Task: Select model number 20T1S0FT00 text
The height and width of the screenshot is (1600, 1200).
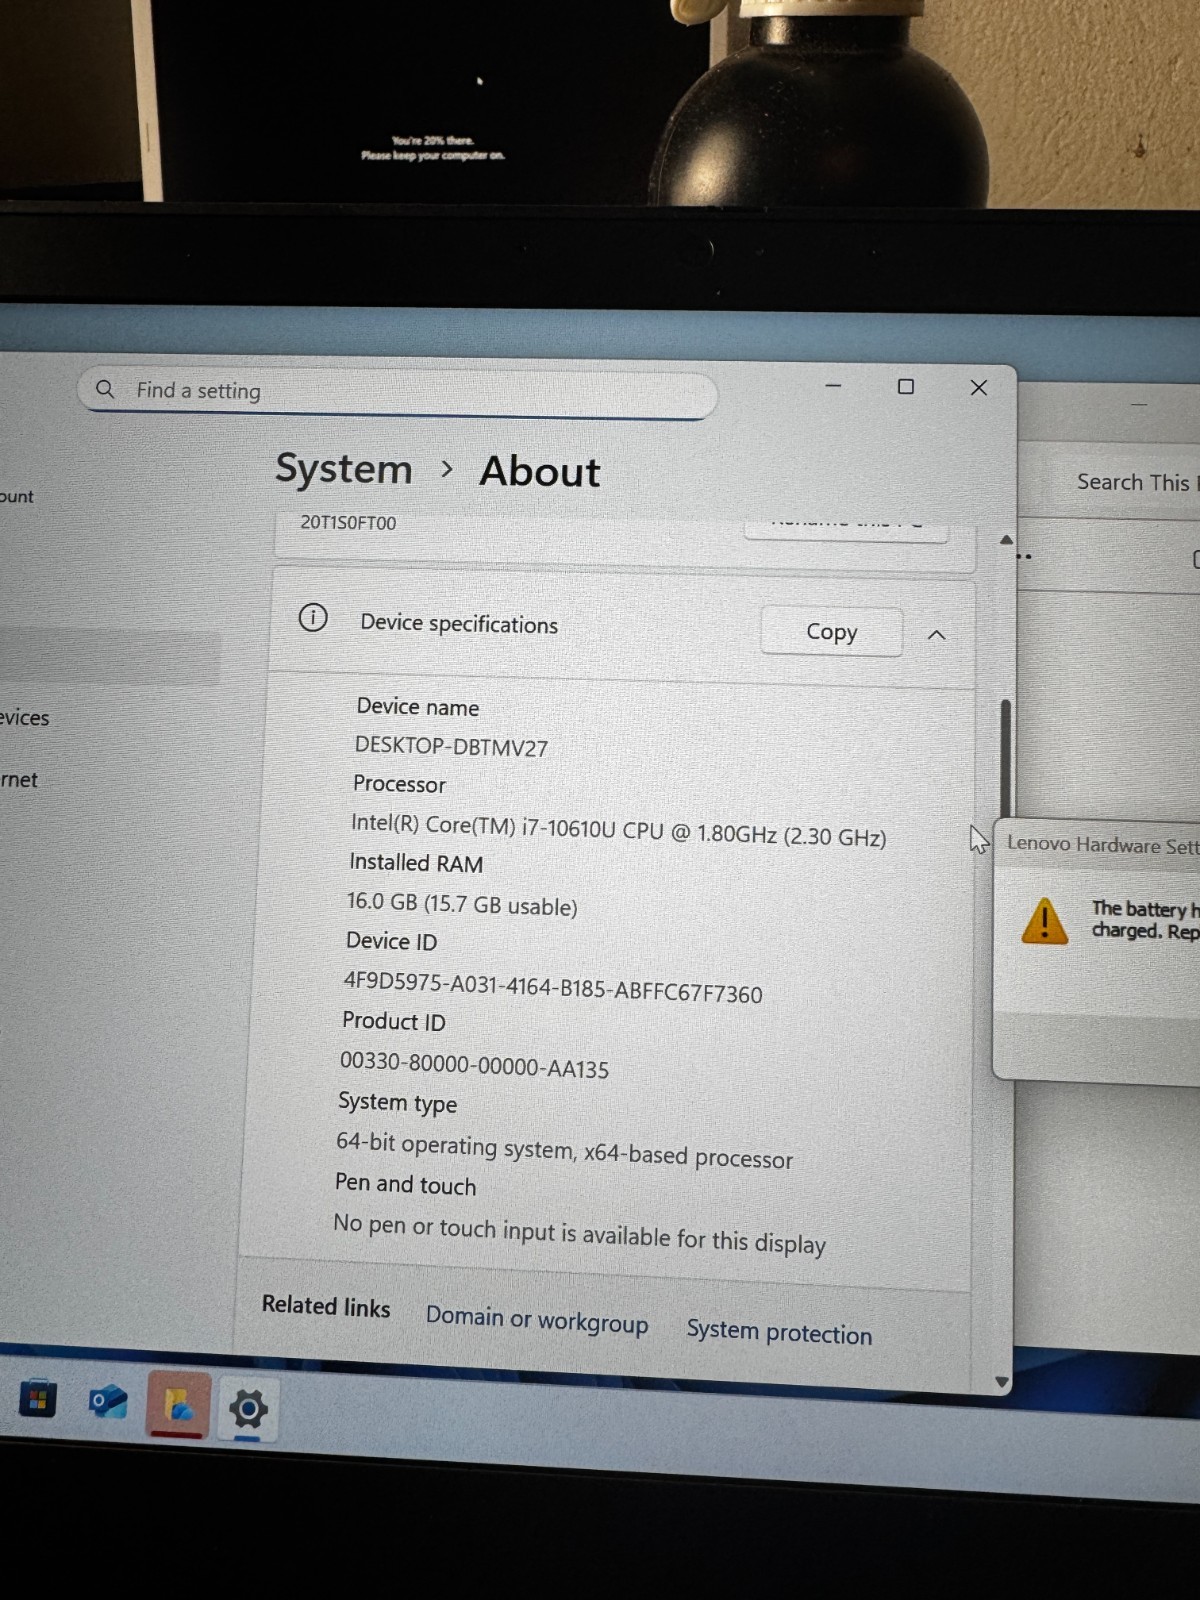Action: [348, 523]
